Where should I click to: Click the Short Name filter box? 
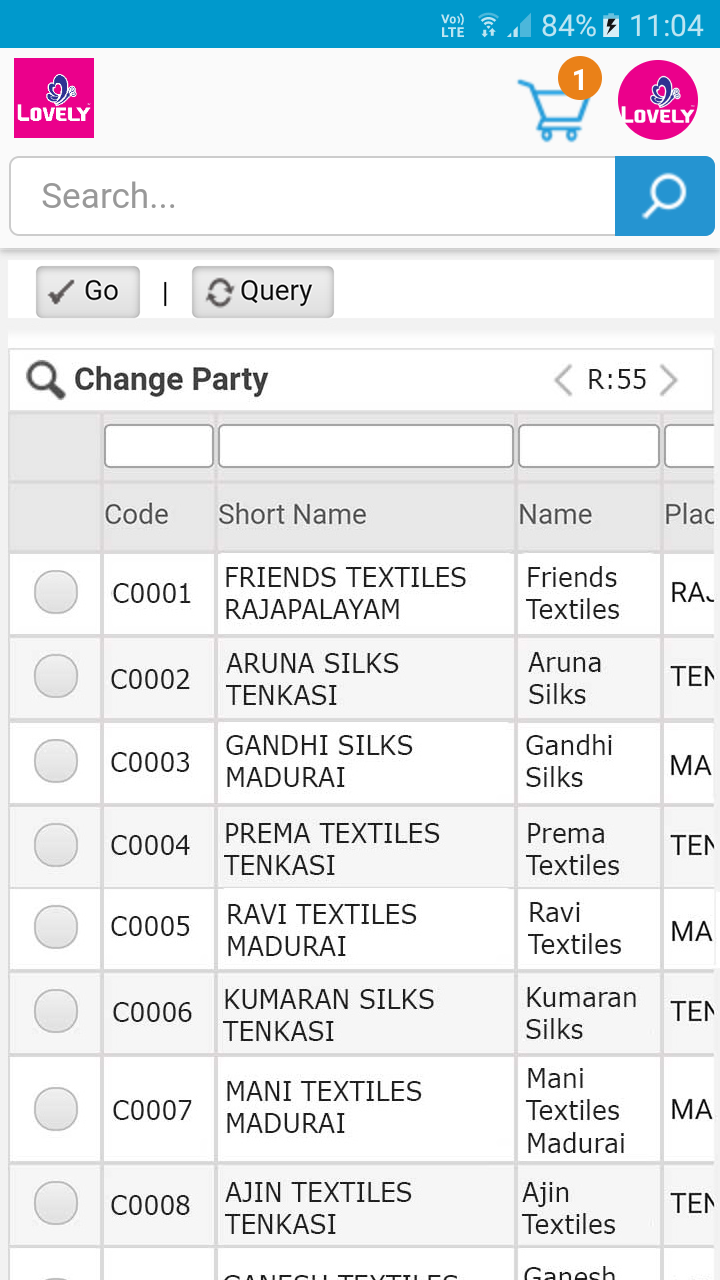pyautogui.click(x=365, y=446)
